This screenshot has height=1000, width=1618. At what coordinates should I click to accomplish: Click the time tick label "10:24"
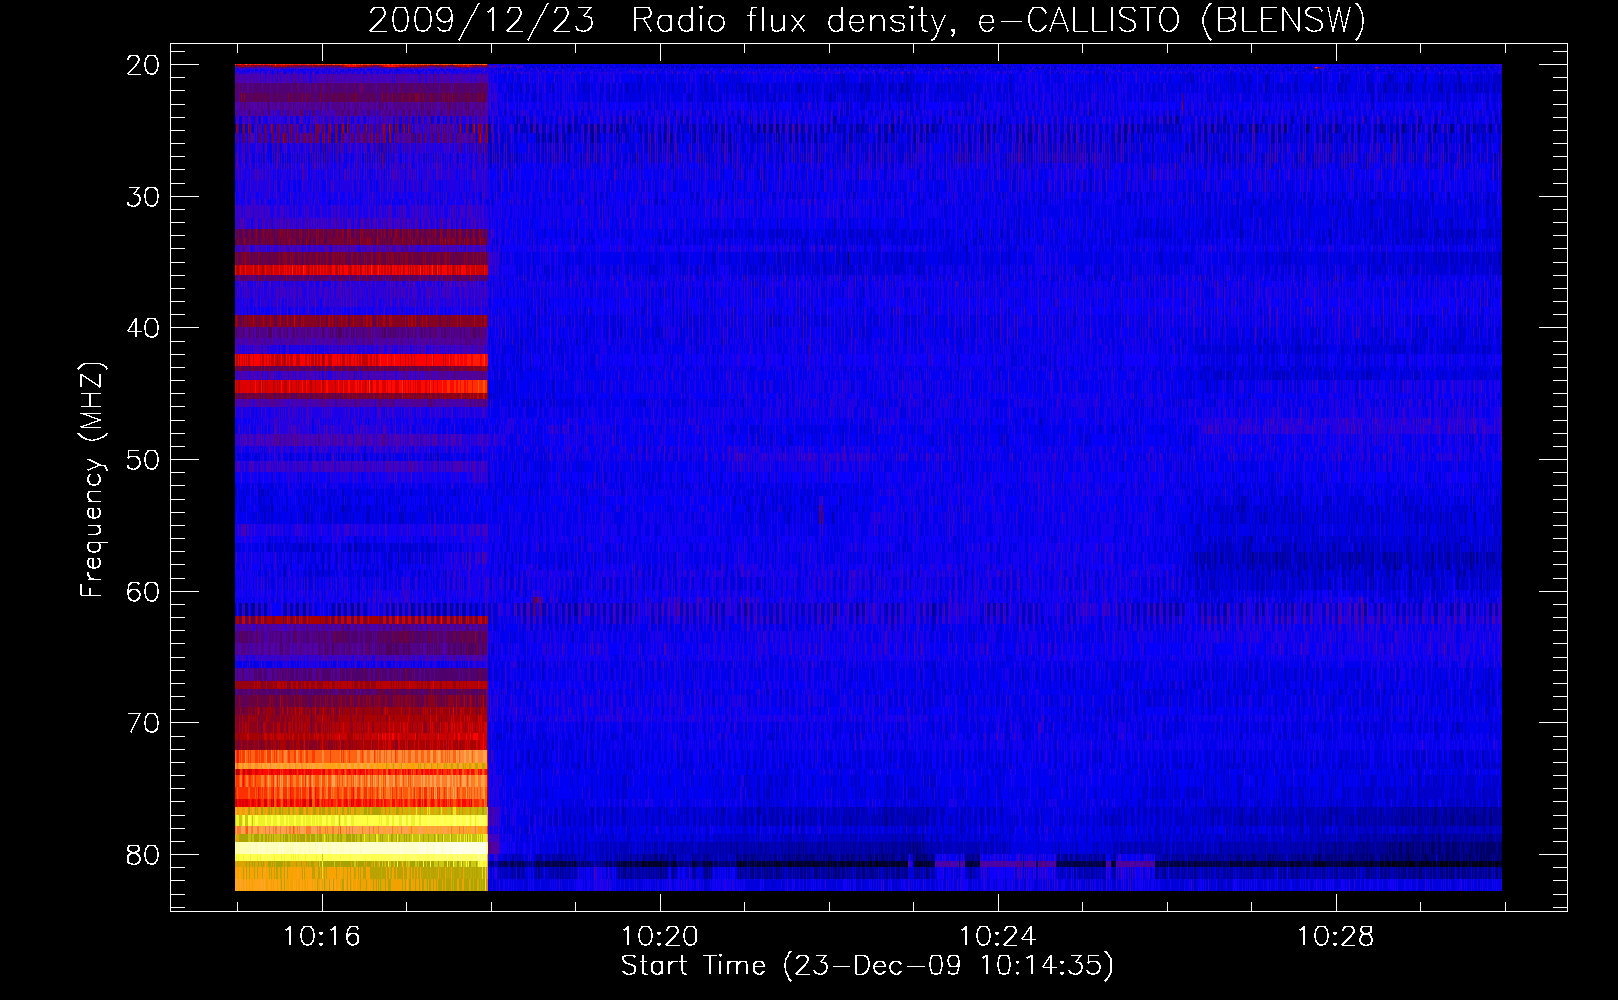[997, 936]
